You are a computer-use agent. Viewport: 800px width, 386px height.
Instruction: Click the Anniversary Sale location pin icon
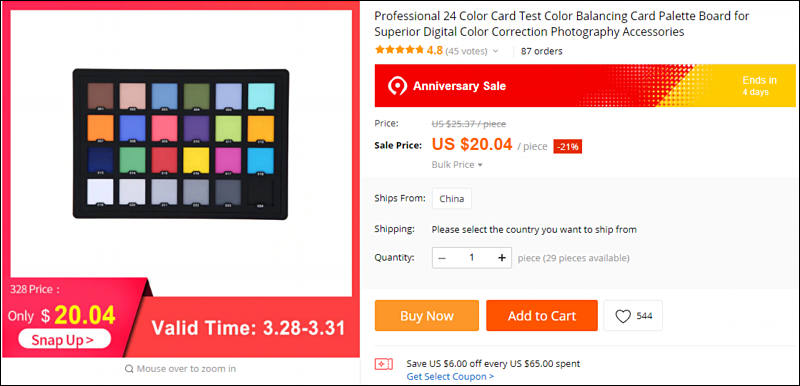point(397,86)
